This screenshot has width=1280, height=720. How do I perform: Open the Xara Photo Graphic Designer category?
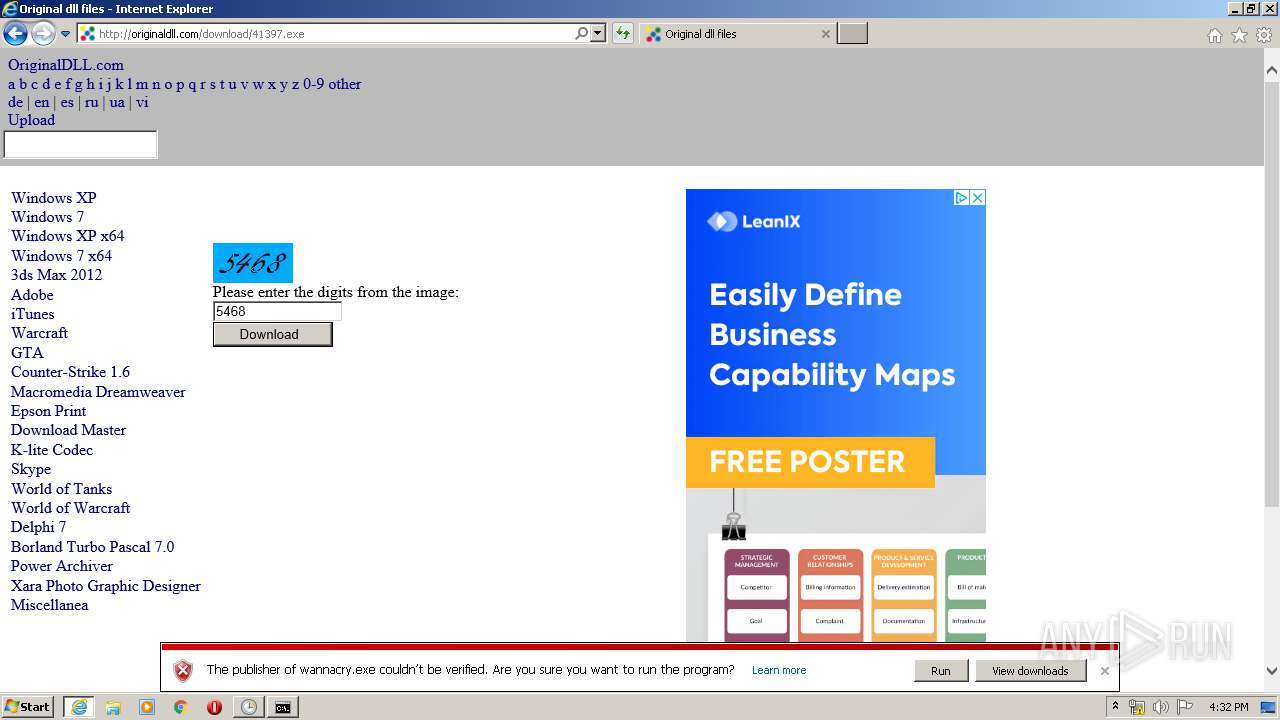pyautogui.click(x=106, y=586)
